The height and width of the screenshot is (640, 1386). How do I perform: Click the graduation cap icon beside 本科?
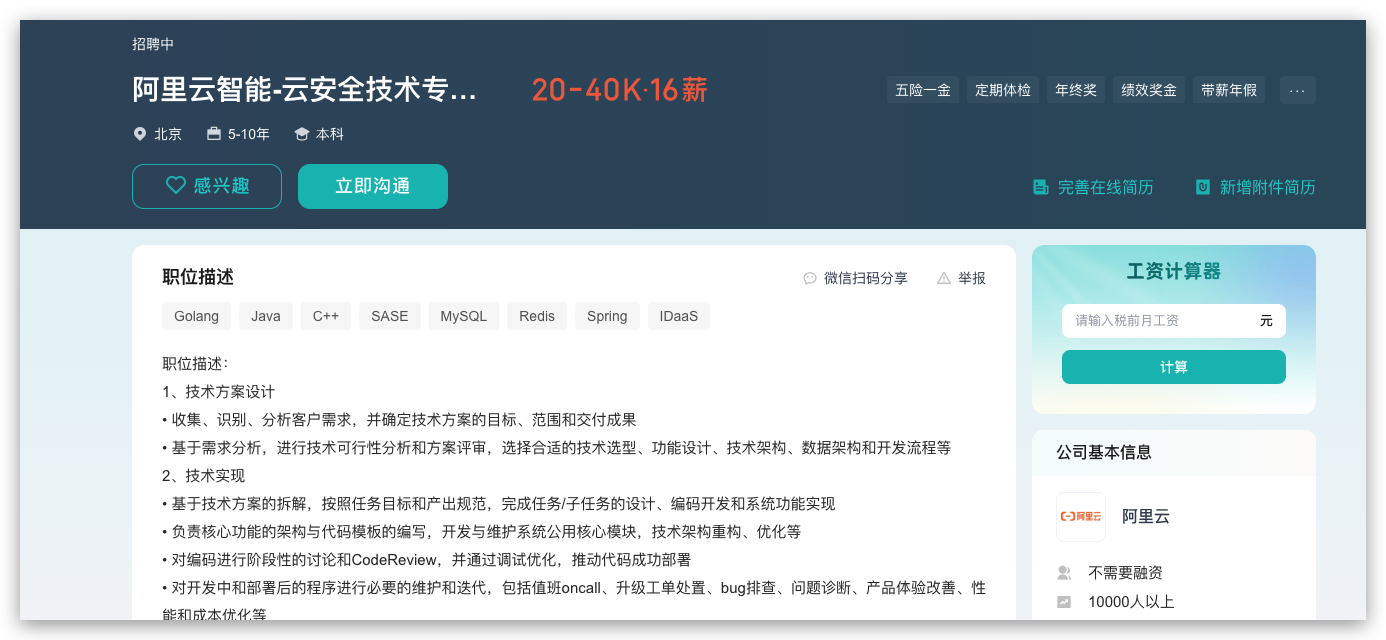point(302,134)
